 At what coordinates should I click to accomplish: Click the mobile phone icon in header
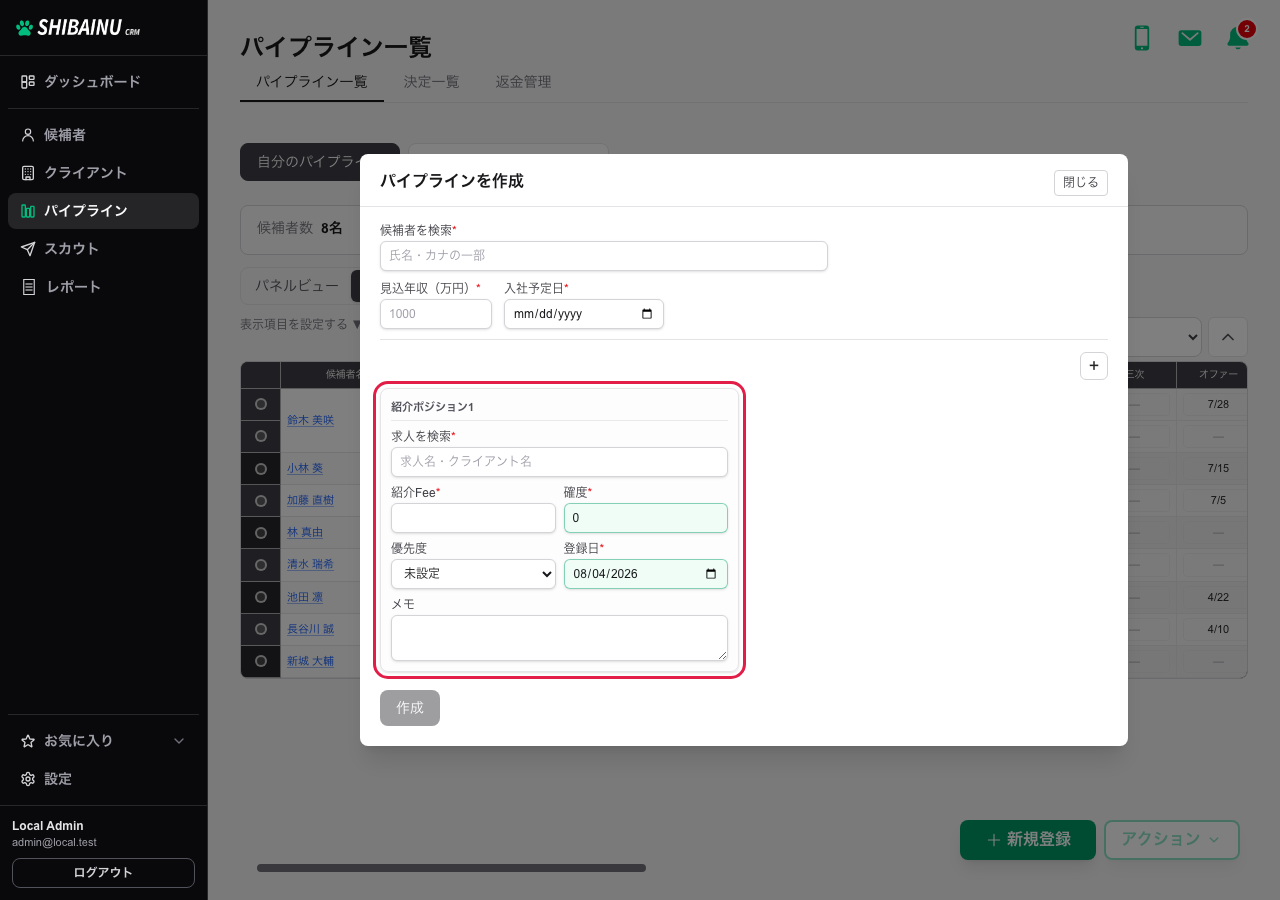pyautogui.click(x=1141, y=38)
